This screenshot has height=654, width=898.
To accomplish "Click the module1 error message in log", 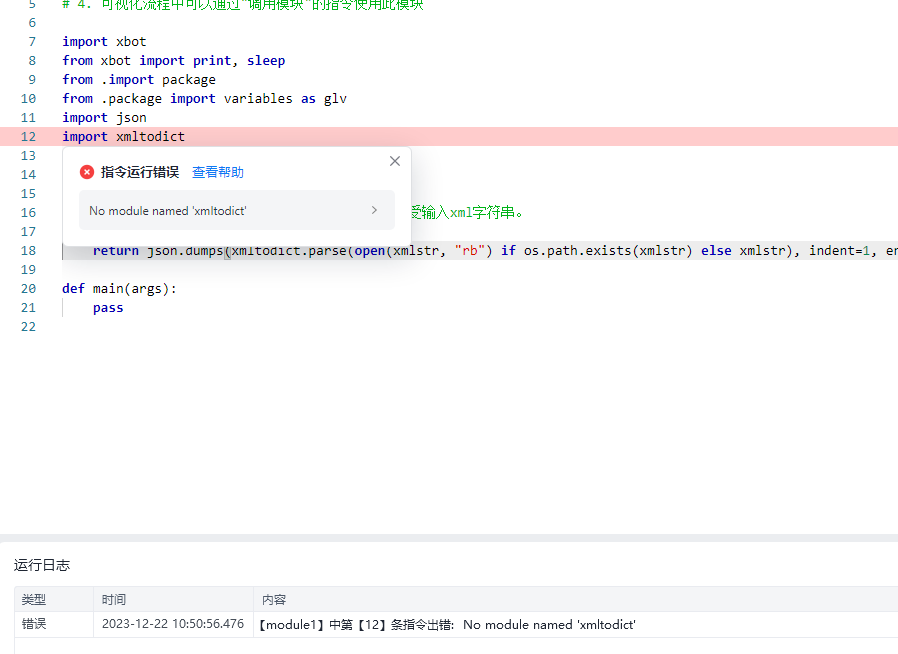I will (x=447, y=624).
